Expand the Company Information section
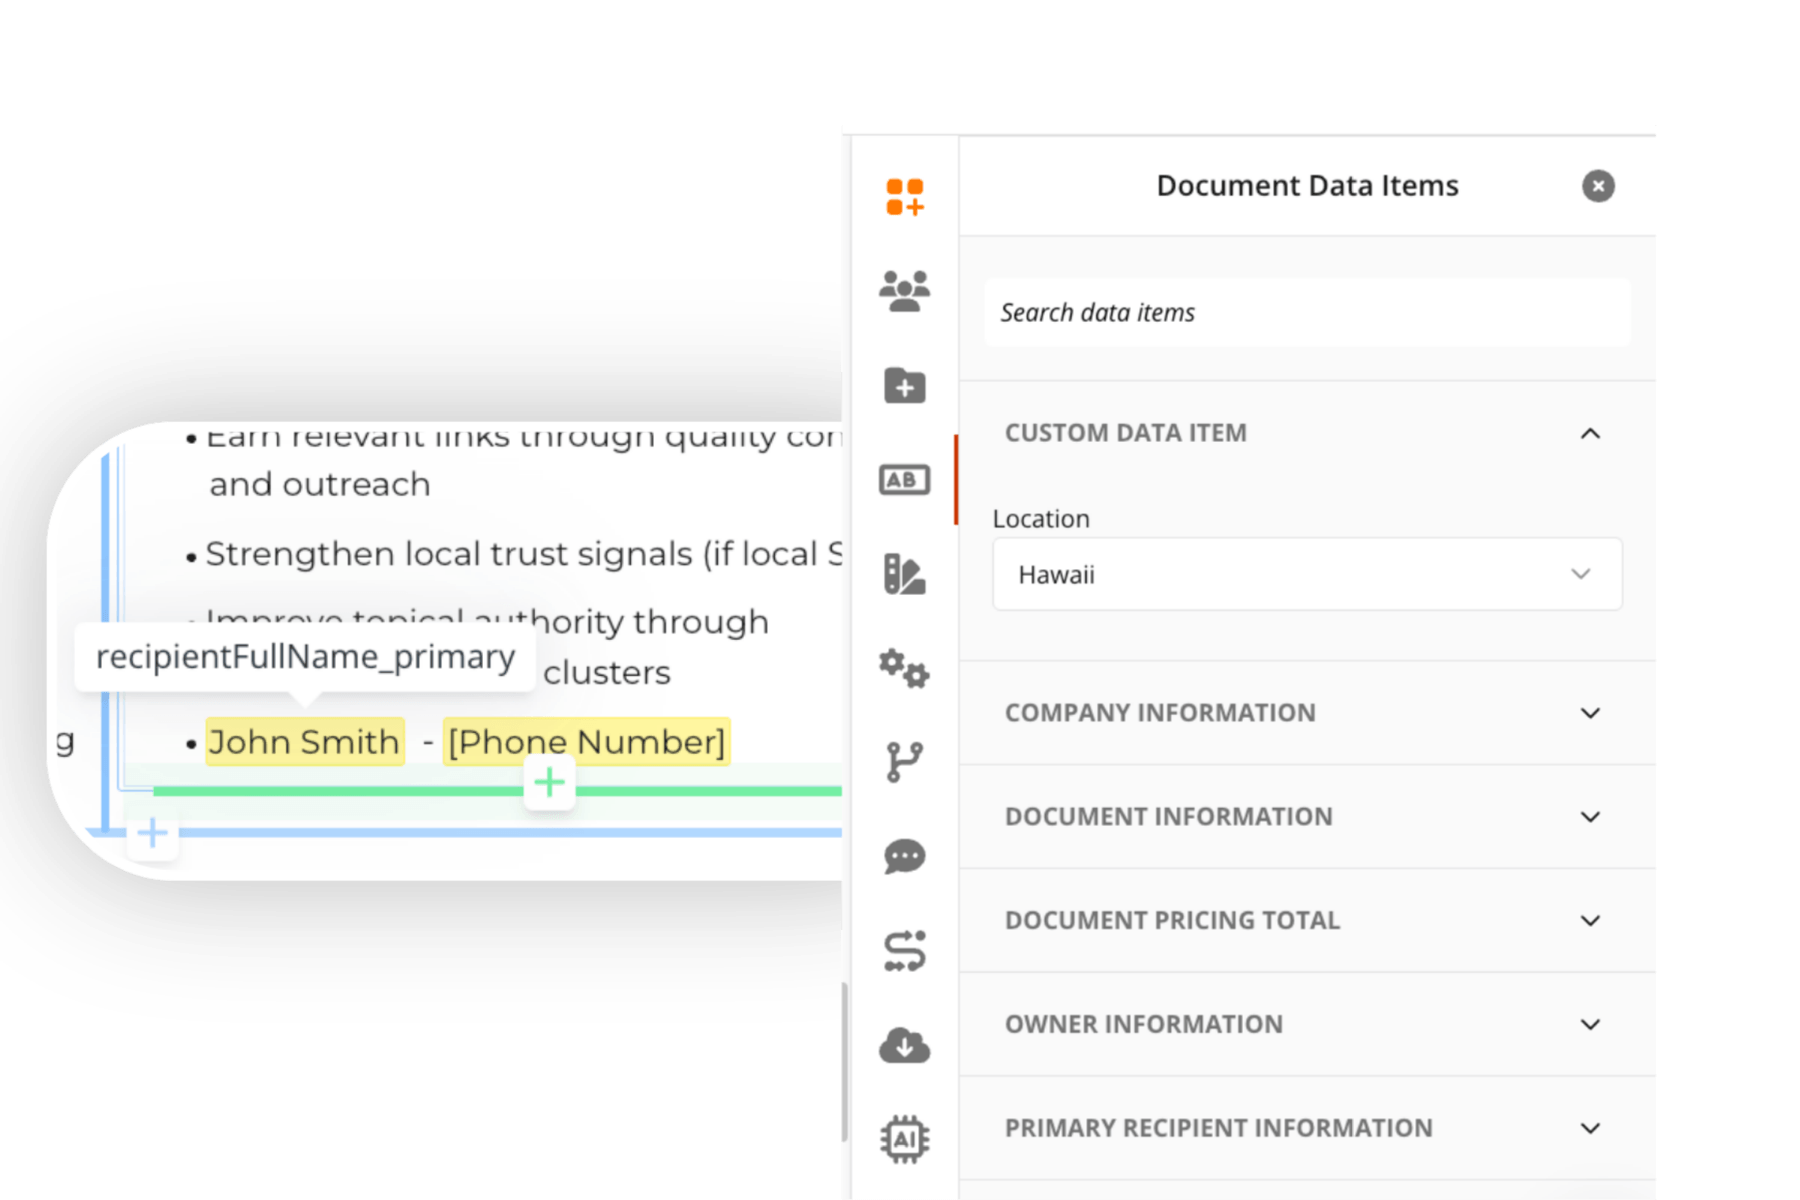Image resolution: width=1800 pixels, height=1200 pixels. coord(1307,713)
